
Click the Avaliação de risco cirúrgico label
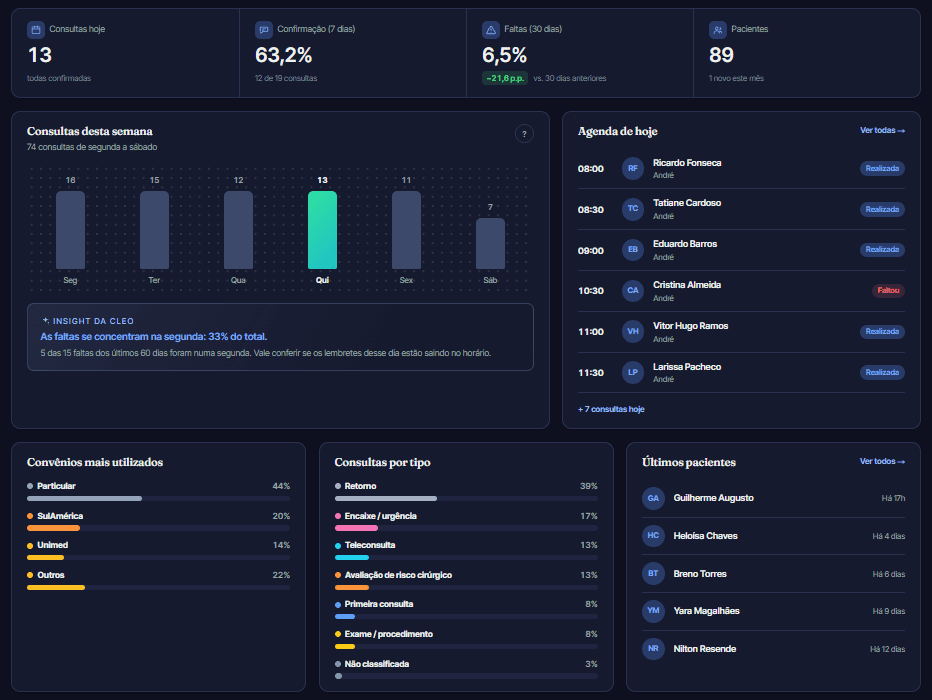[x=398, y=575]
